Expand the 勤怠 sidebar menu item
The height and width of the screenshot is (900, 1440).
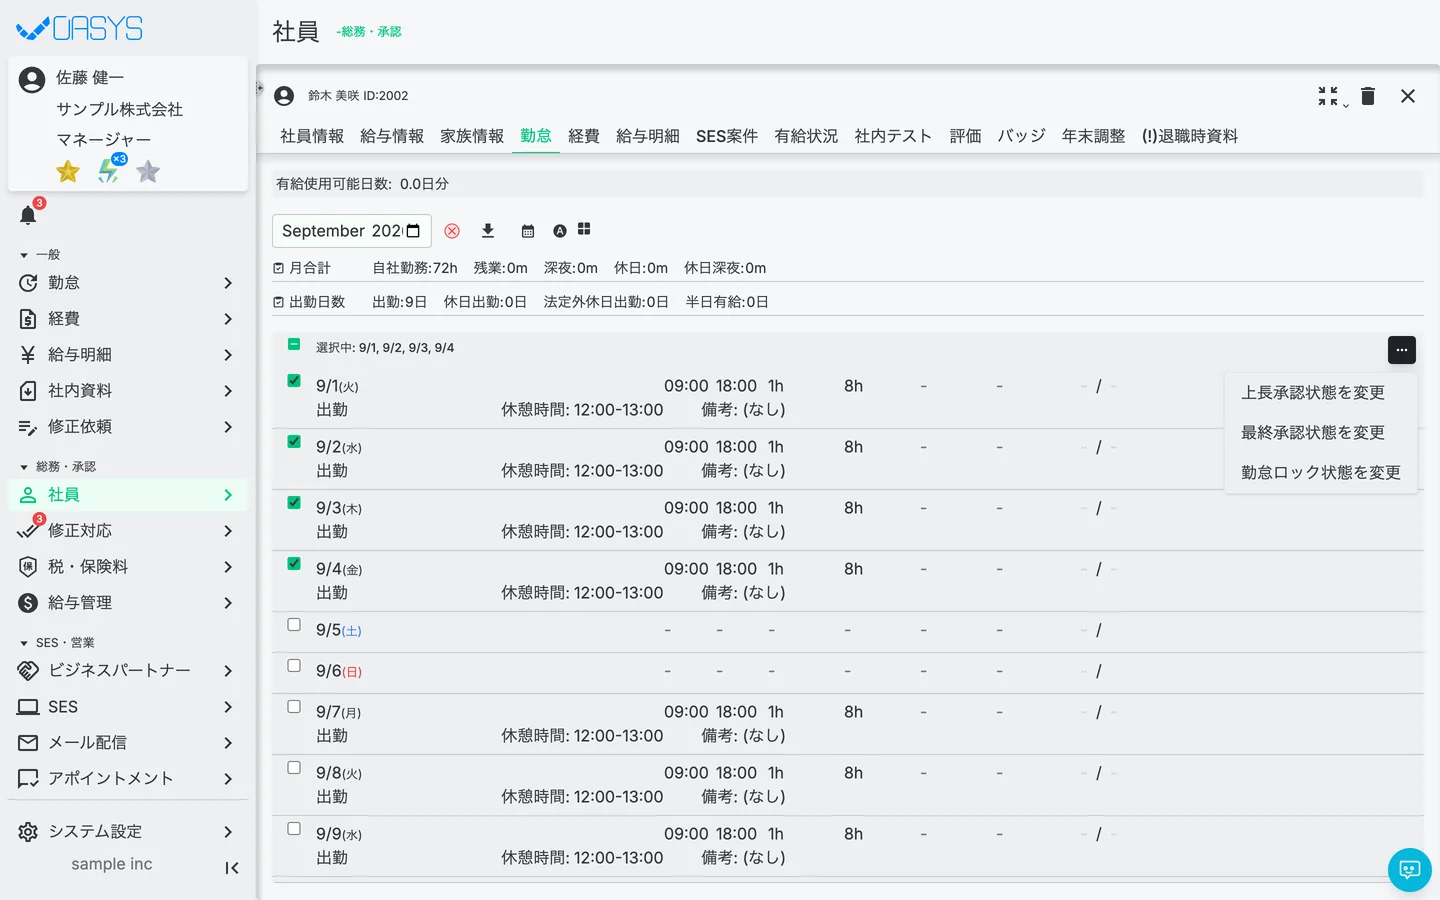(x=128, y=283)
